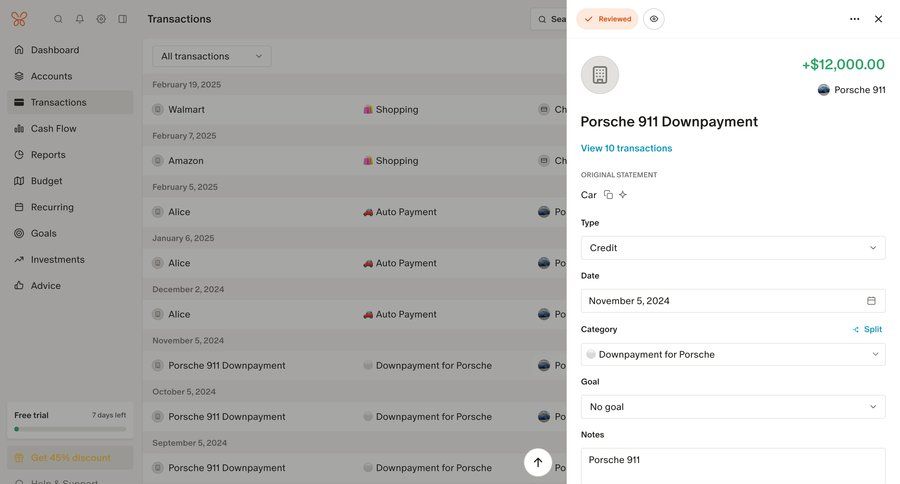Open Cash Flow in sidebar

click(x=70, y=129)
